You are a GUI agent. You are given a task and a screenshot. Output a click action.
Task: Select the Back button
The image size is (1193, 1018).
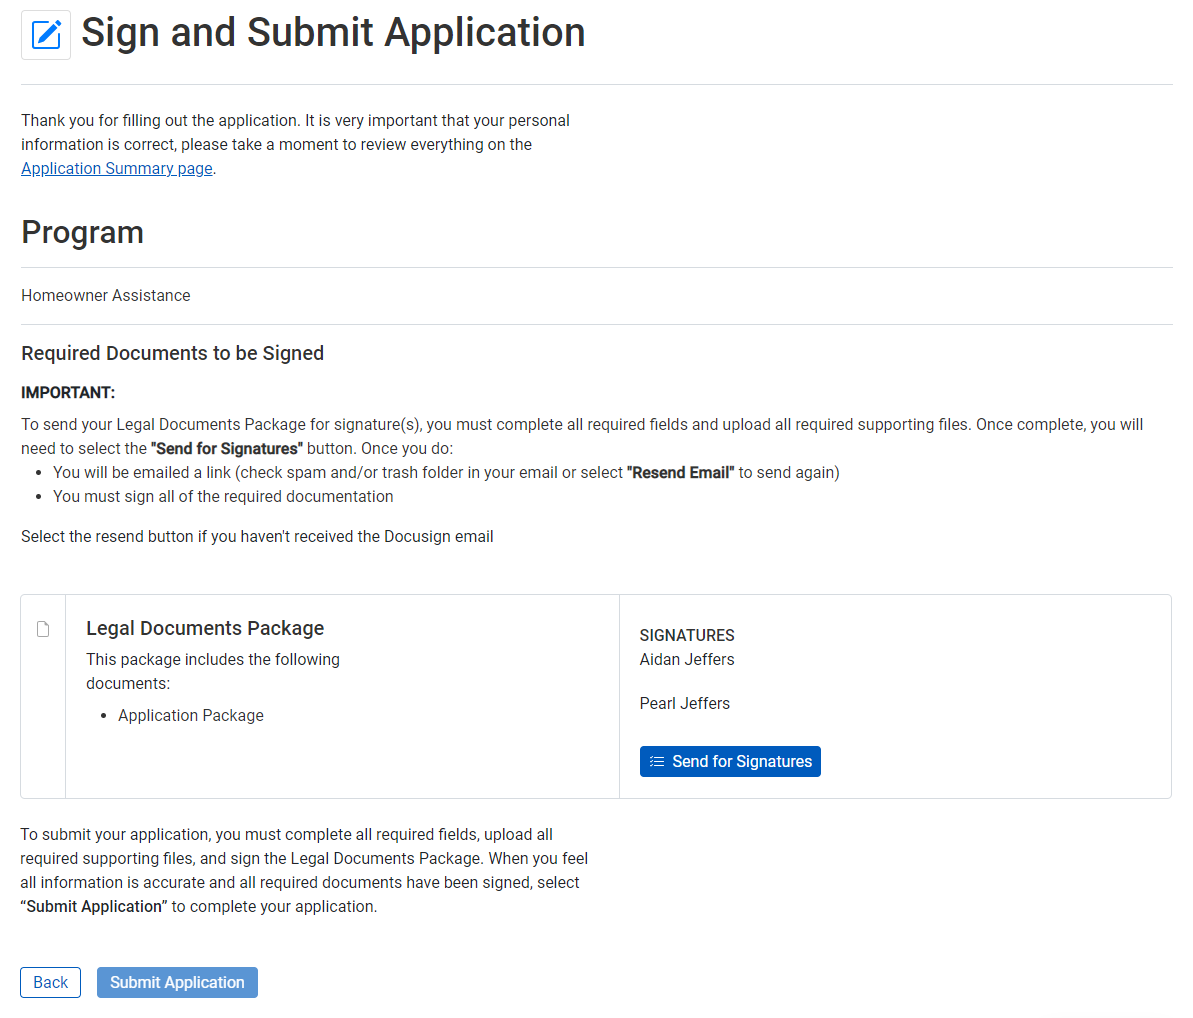[x=50, y=982]
